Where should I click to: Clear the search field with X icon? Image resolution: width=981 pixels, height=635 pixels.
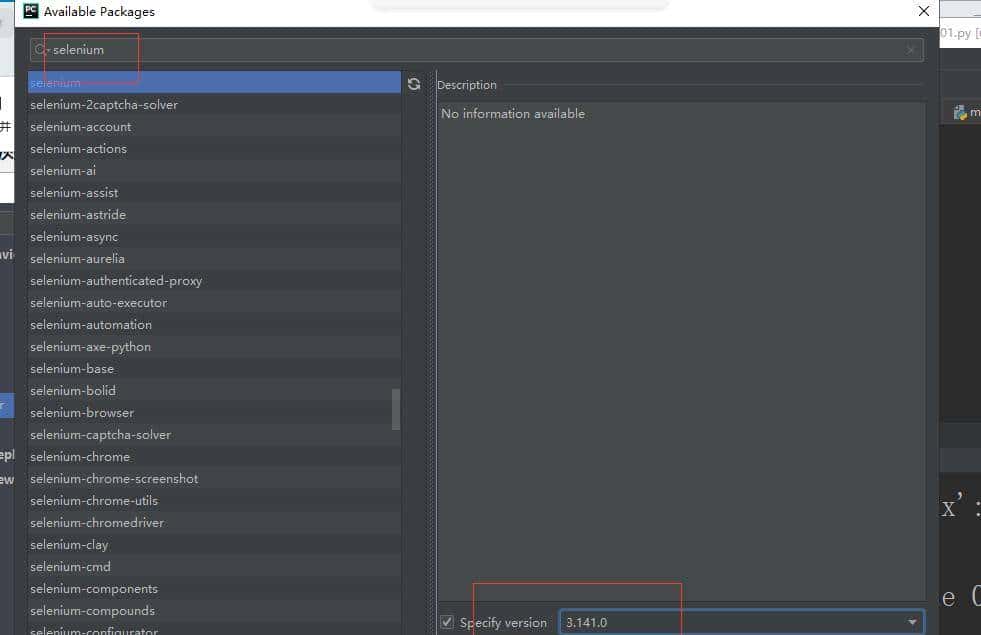[910, 50]
